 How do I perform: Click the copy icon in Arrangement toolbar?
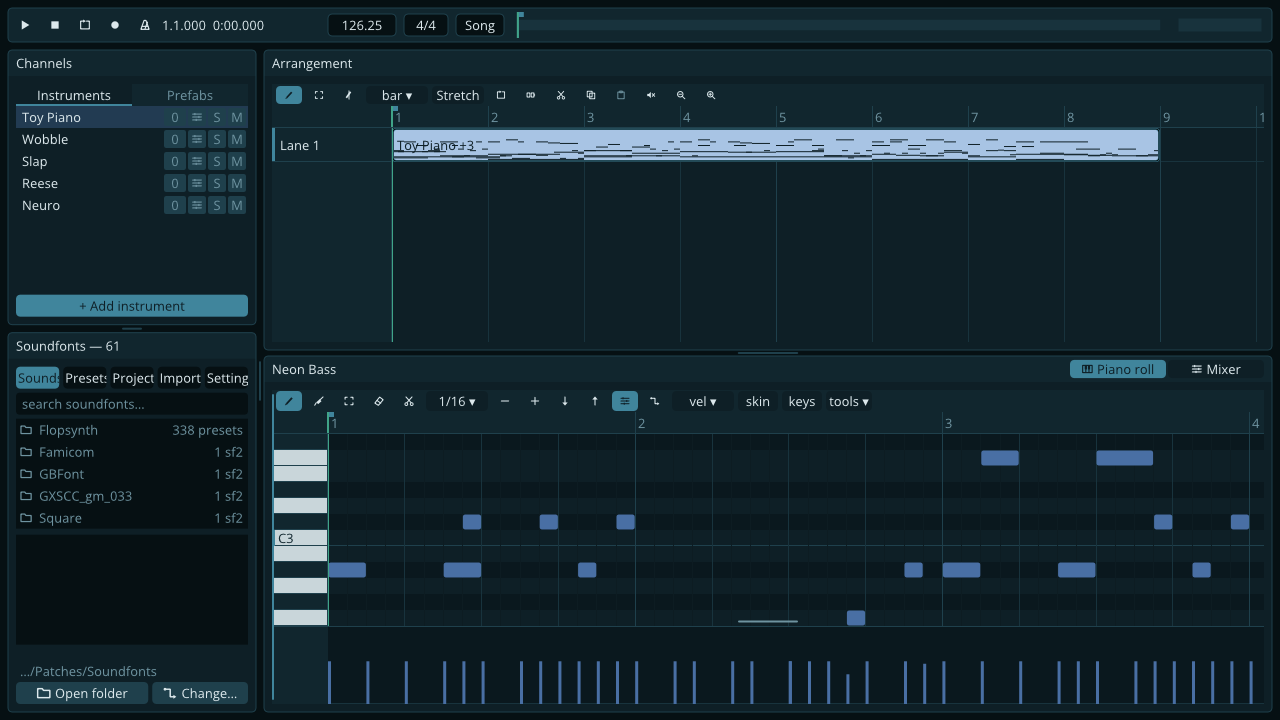click(591, 95)
